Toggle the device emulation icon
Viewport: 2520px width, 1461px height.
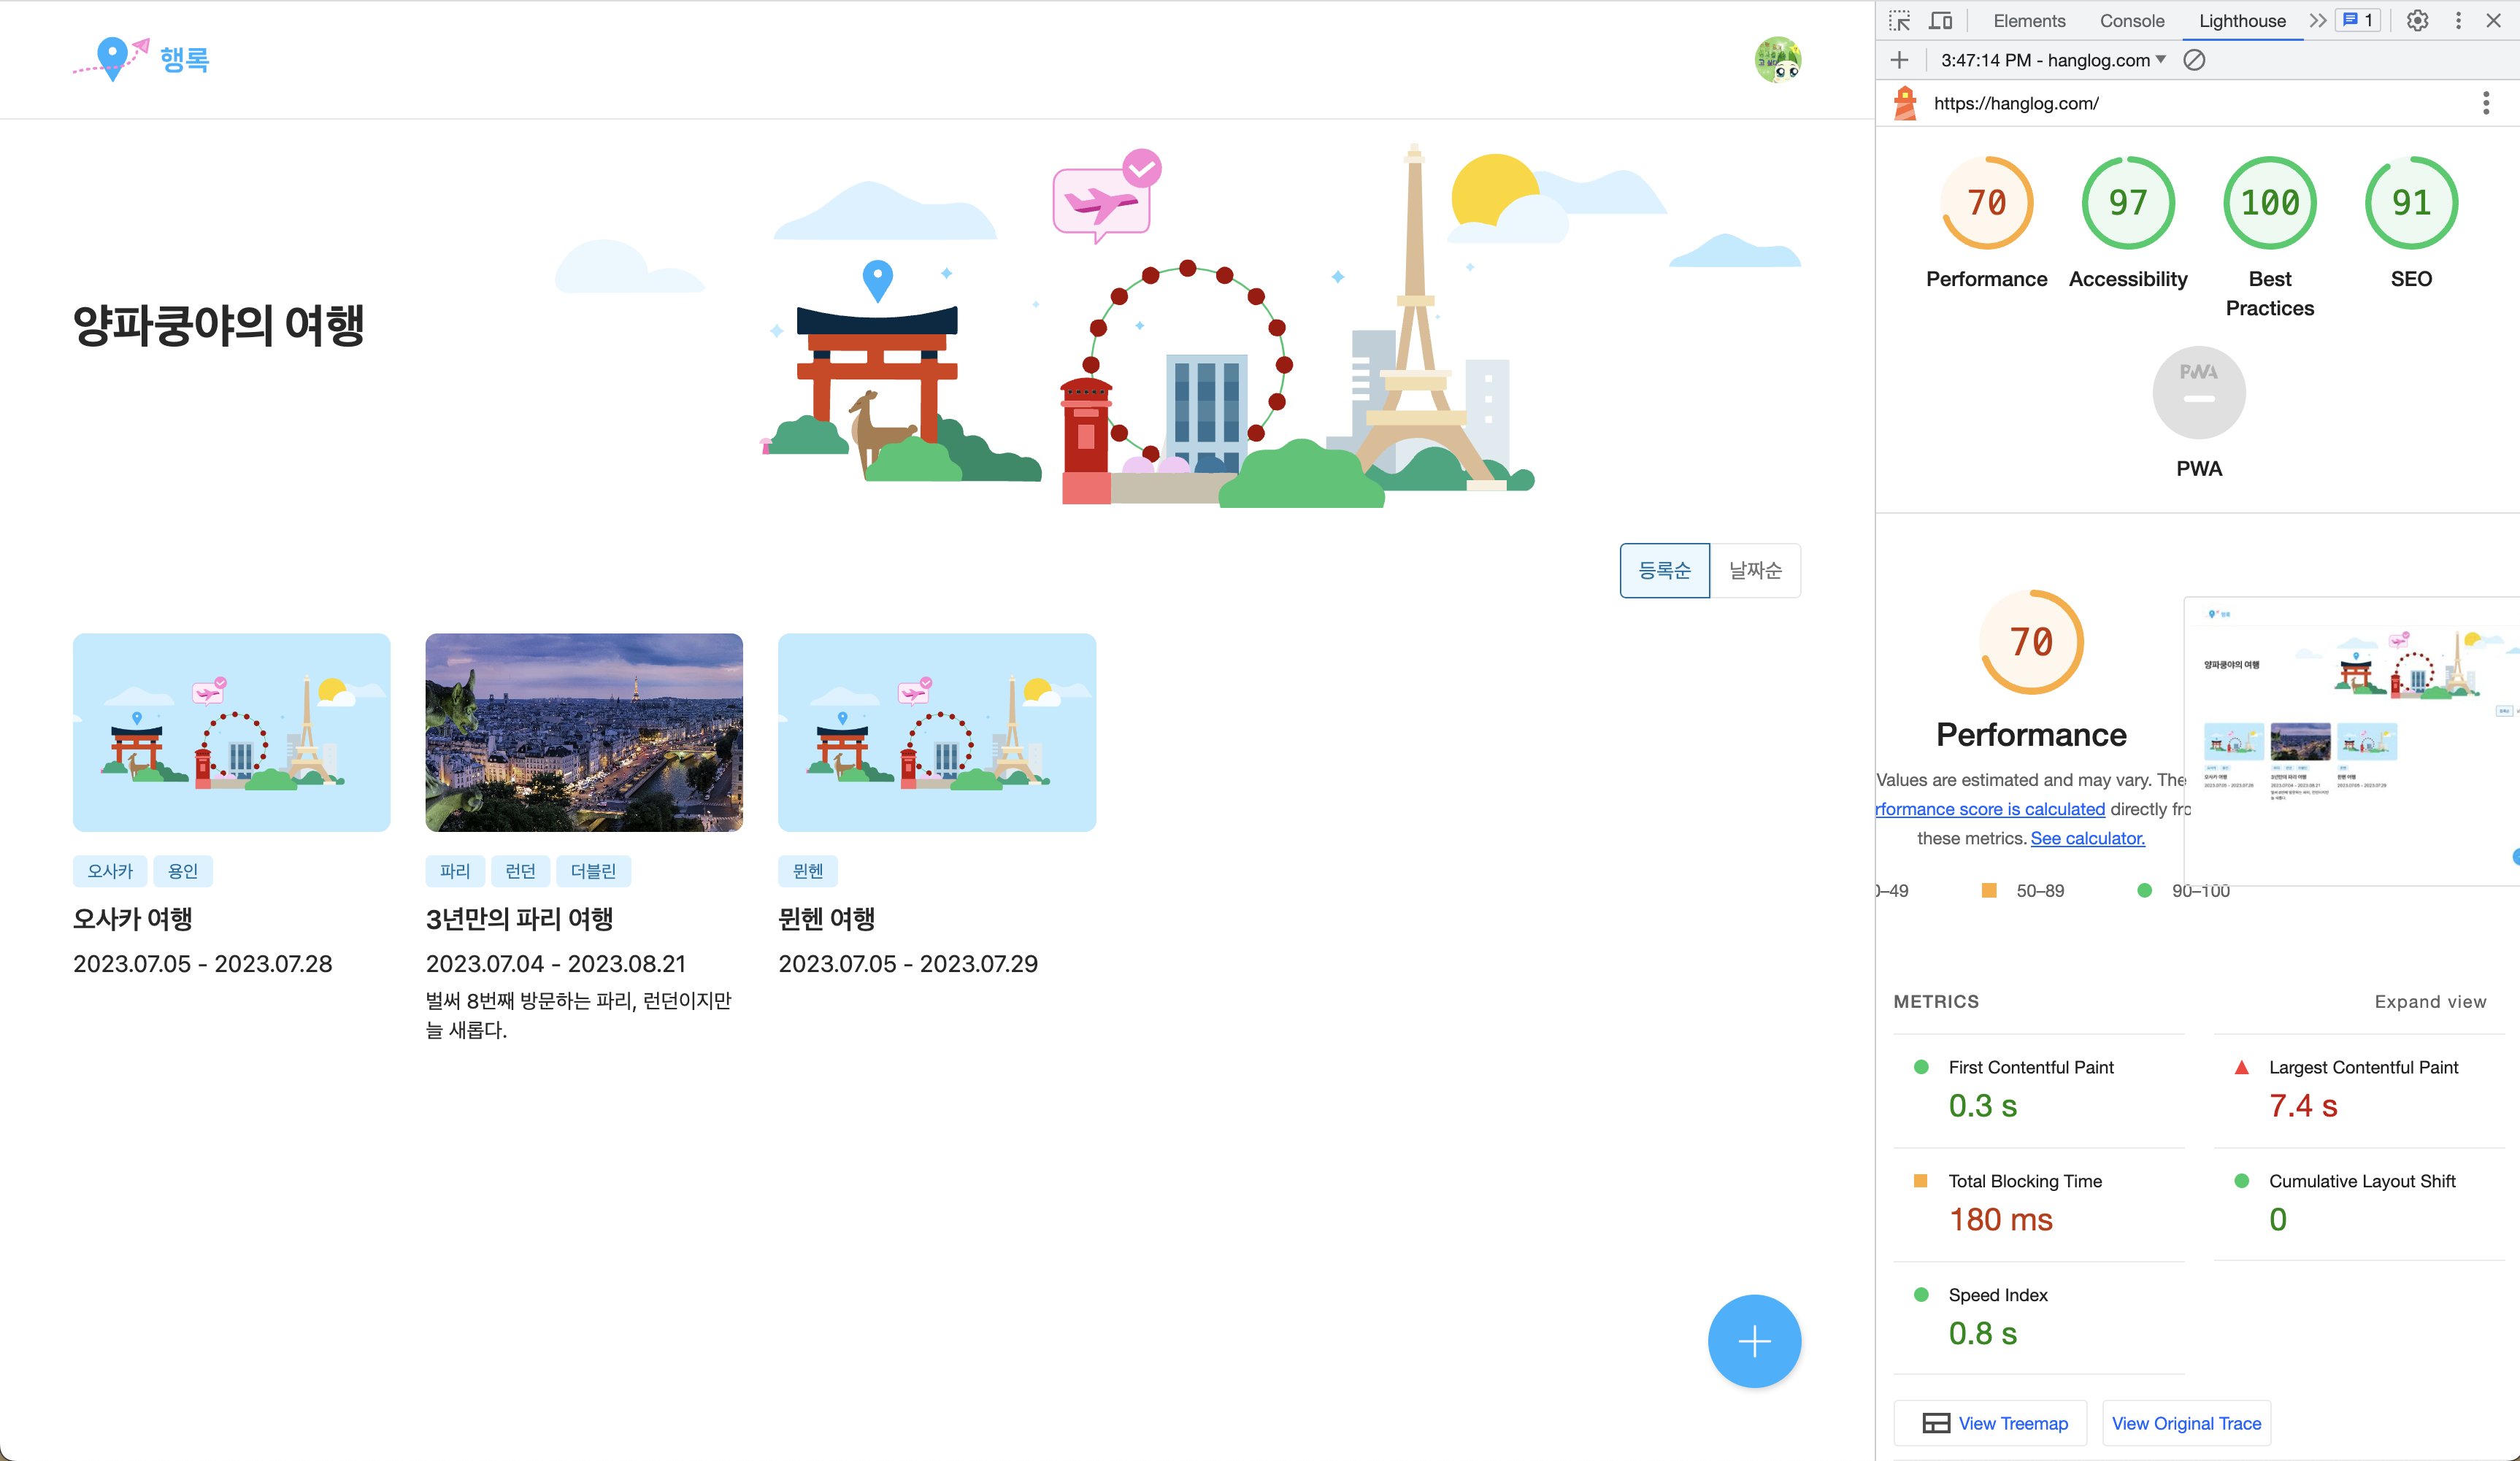tap(1940, 20)
